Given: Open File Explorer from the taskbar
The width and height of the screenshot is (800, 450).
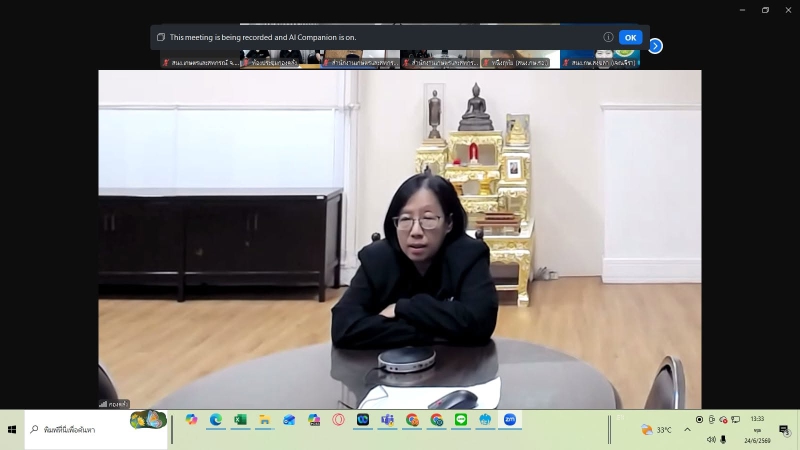Looking at the screenshot, I should tap(265, 420).
